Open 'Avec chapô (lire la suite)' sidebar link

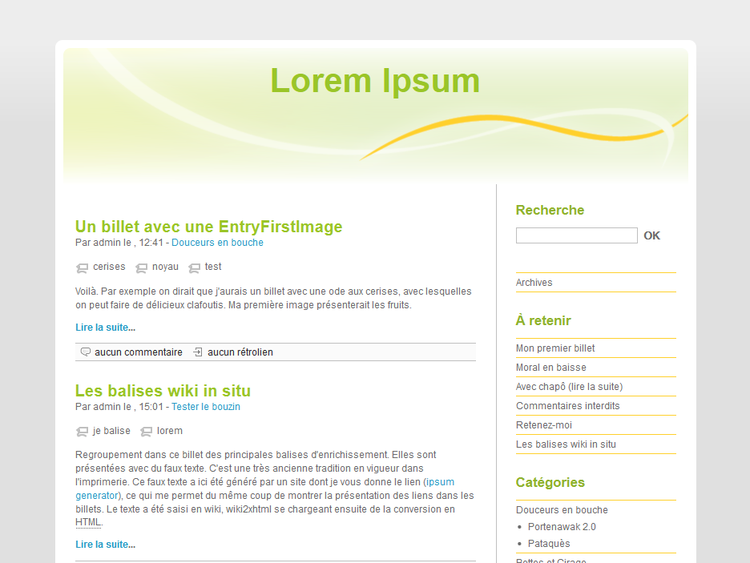pos(569,387)
